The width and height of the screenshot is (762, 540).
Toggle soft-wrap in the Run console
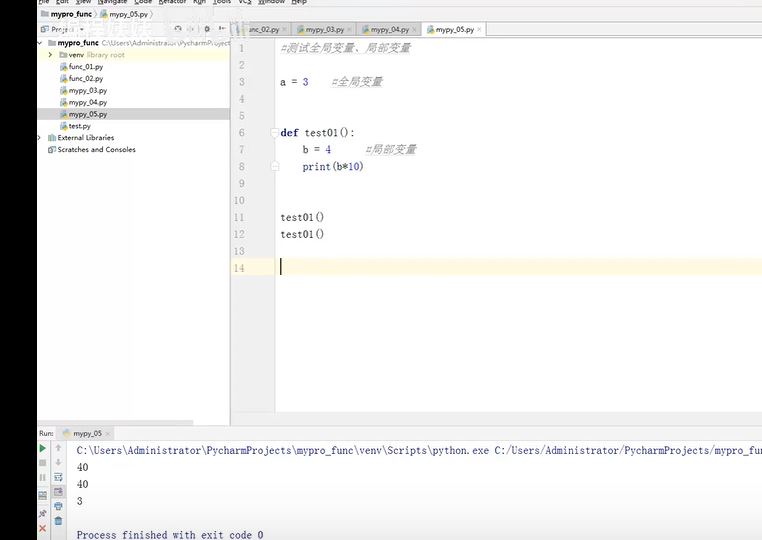58,477
